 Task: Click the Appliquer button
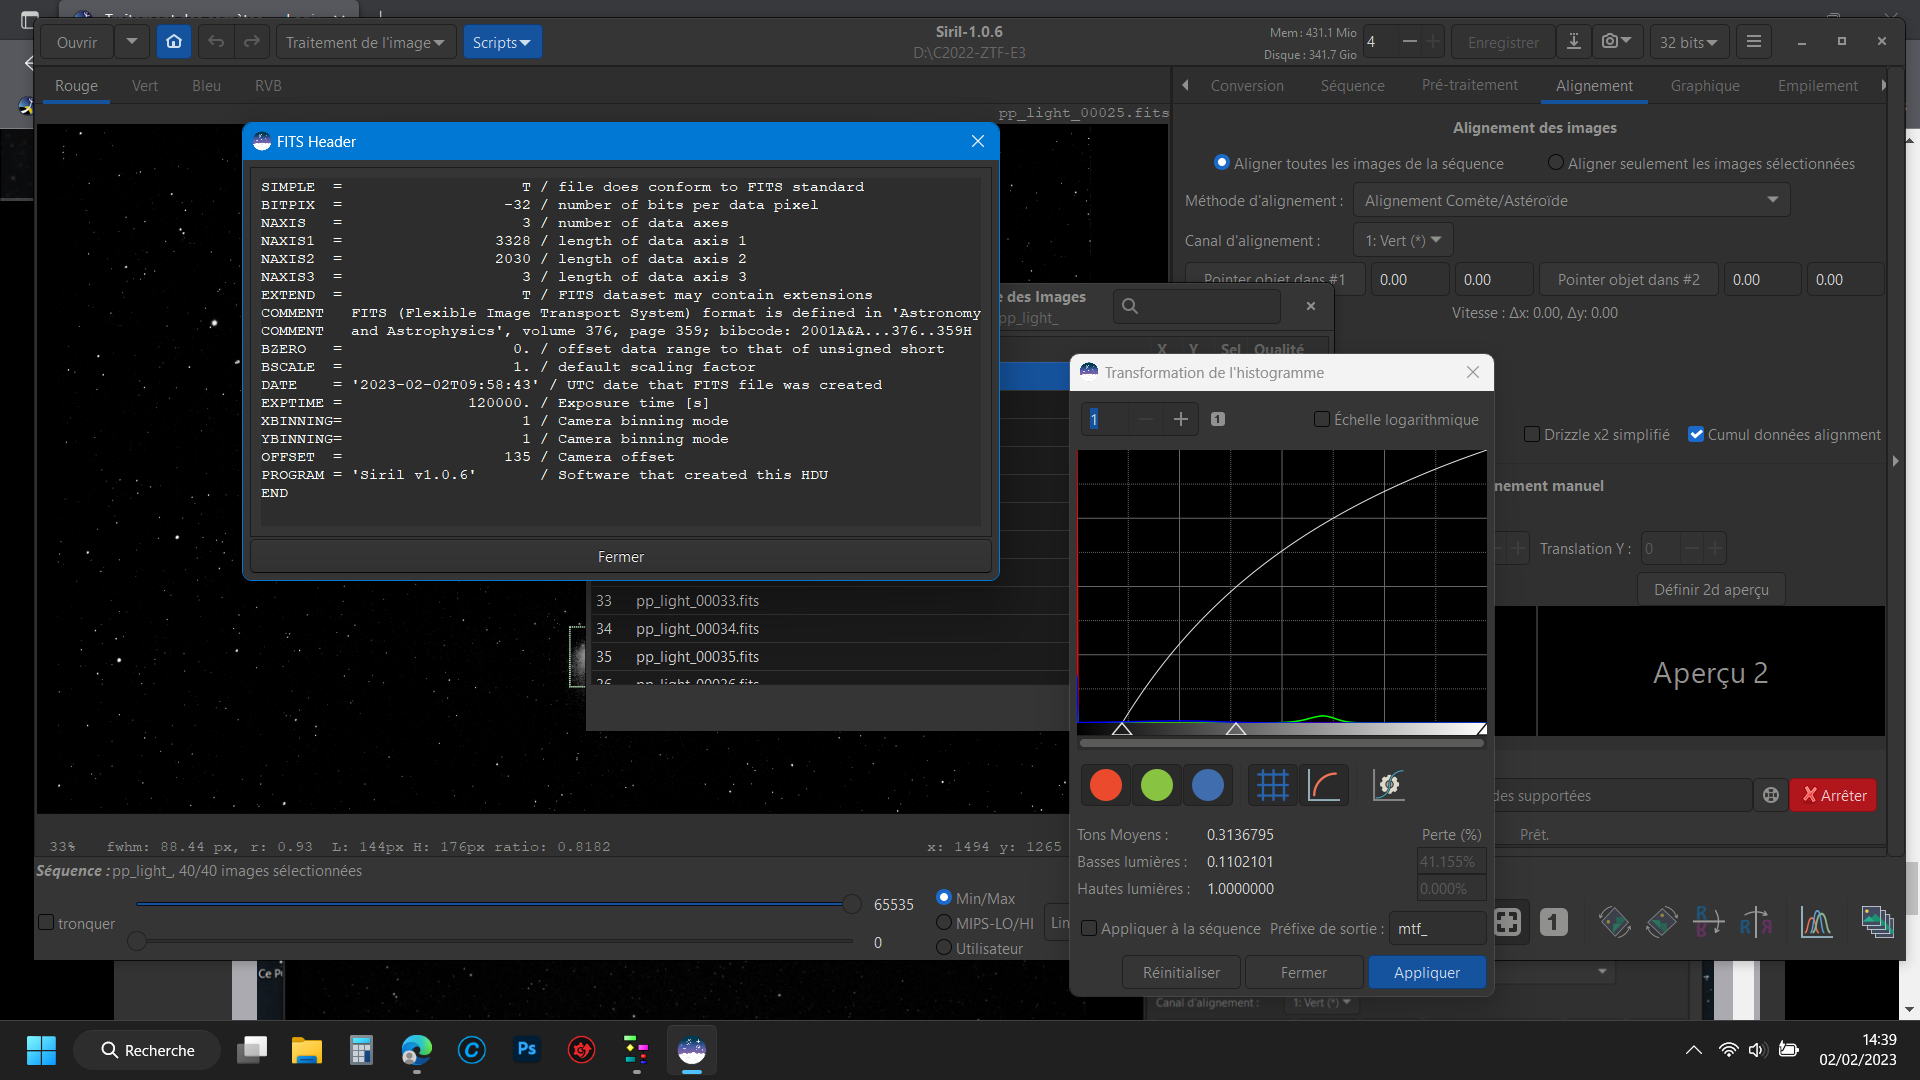[x=1426, y=973]
